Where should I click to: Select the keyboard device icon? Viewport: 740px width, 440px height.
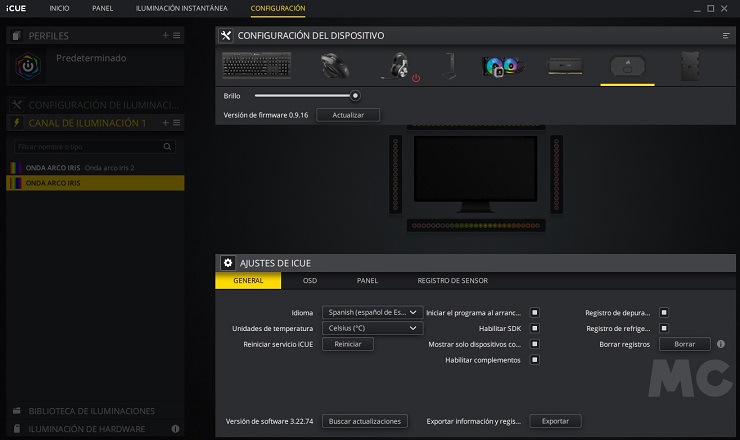pos(255,66)
